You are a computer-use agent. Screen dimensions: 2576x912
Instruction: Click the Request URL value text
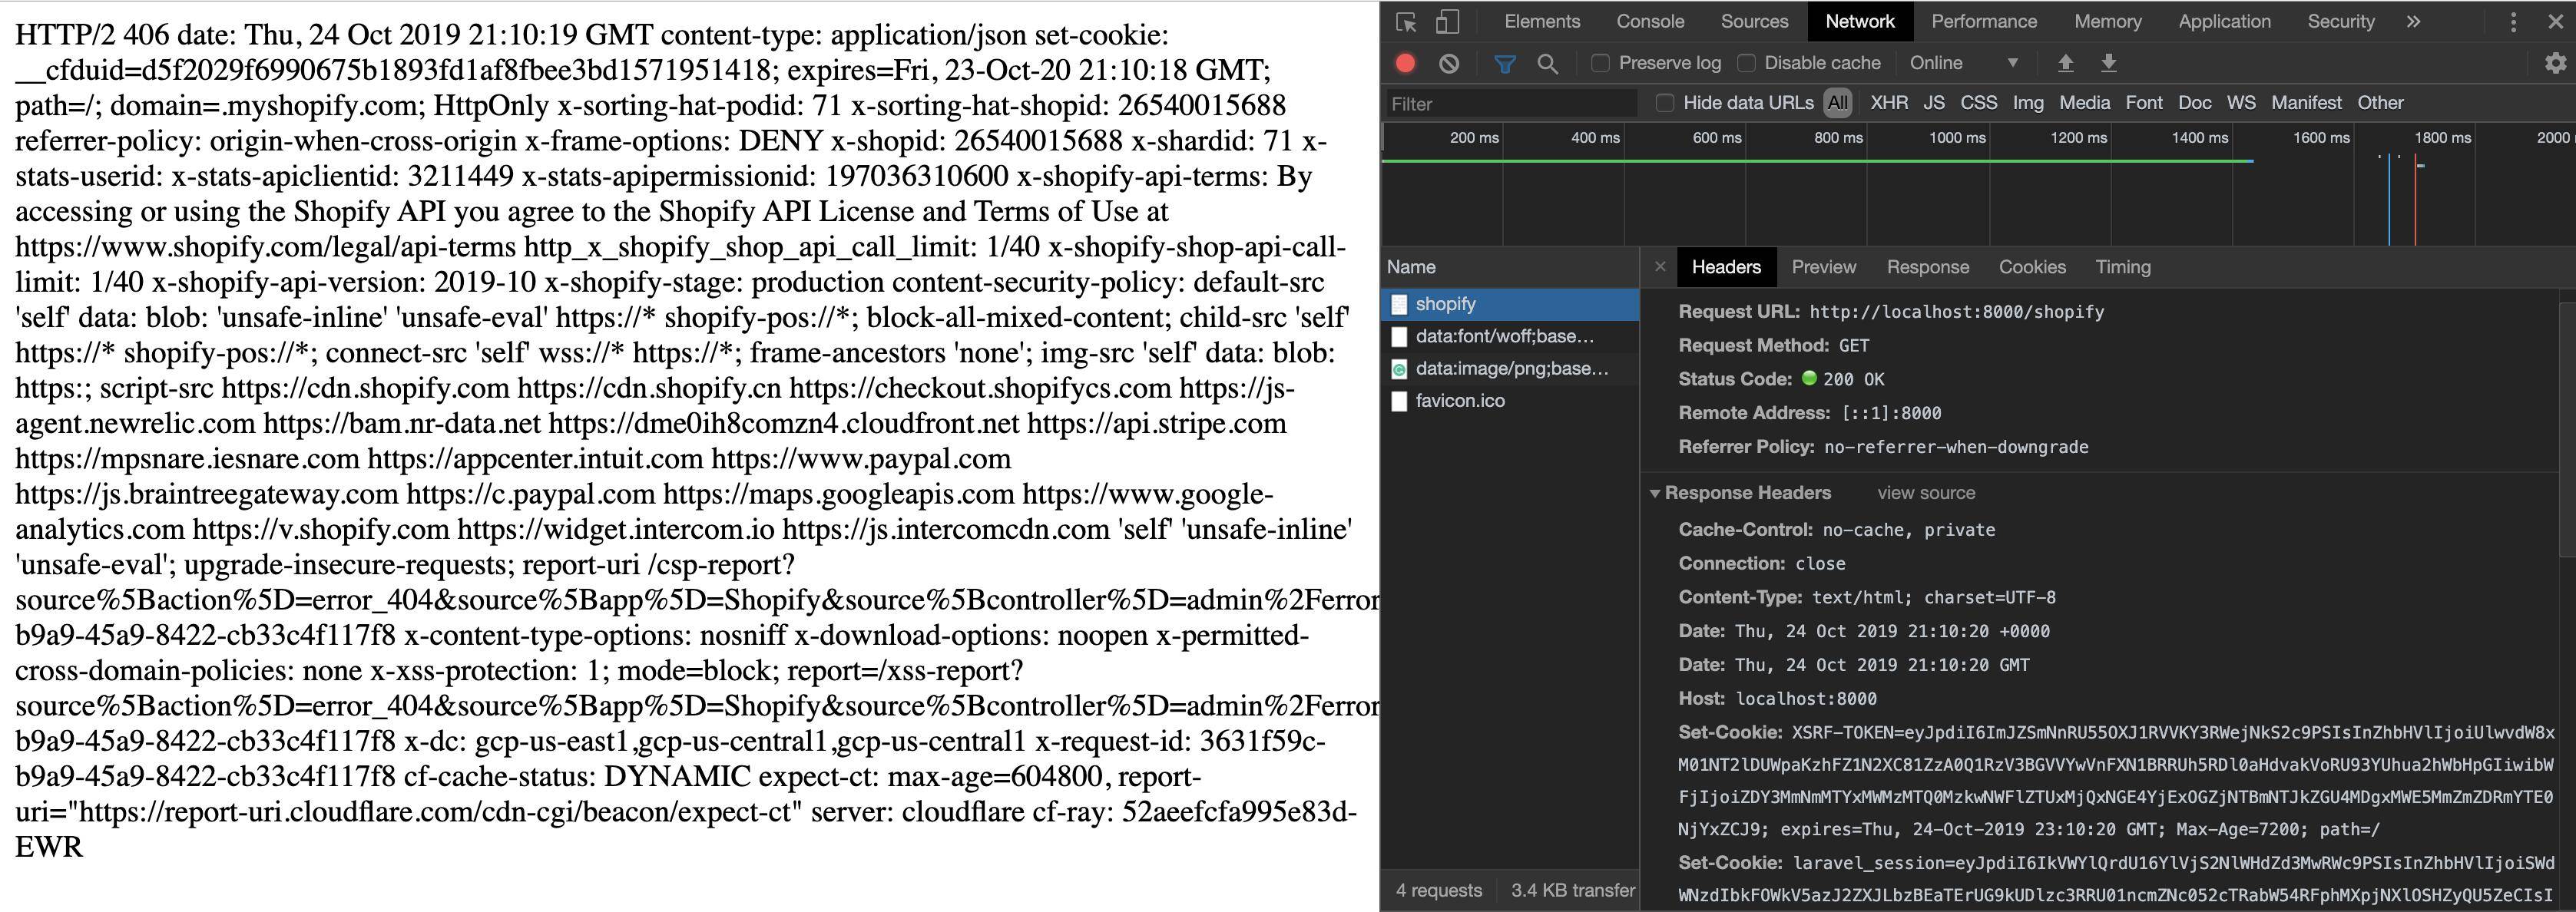click(x=1956, y=312)
